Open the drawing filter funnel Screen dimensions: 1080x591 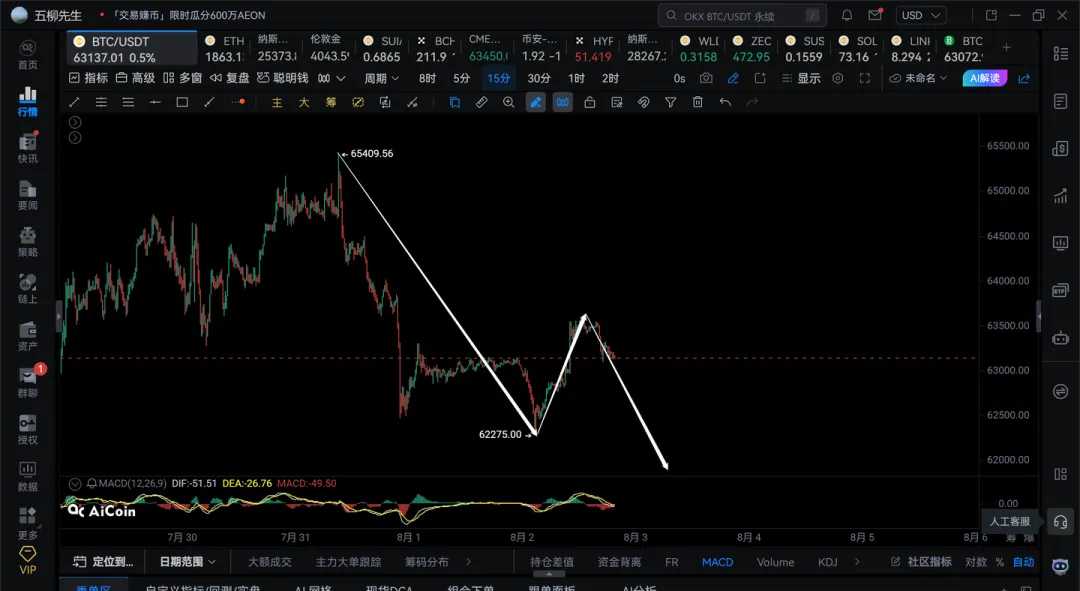coord(670,103)
